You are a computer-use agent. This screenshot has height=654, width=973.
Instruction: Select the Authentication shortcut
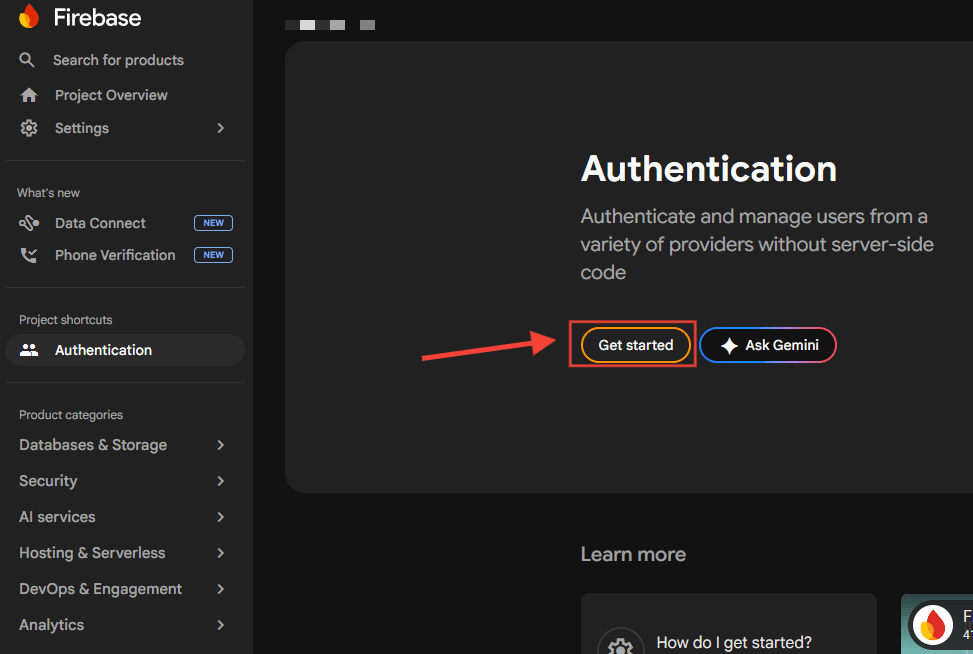(125, 350)
